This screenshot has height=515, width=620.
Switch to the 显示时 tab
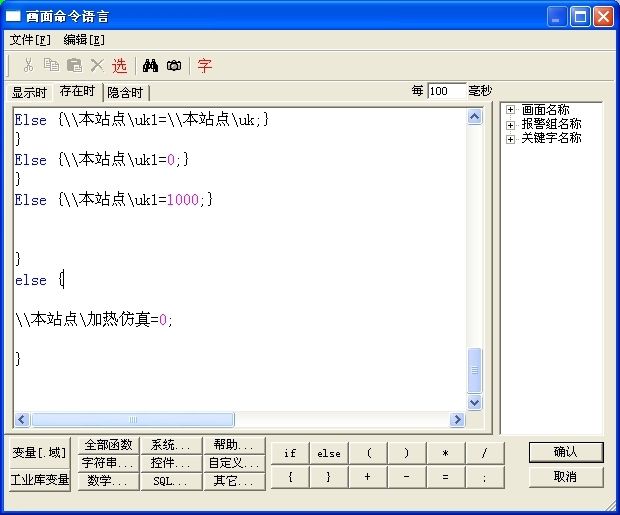pos(30,93)
